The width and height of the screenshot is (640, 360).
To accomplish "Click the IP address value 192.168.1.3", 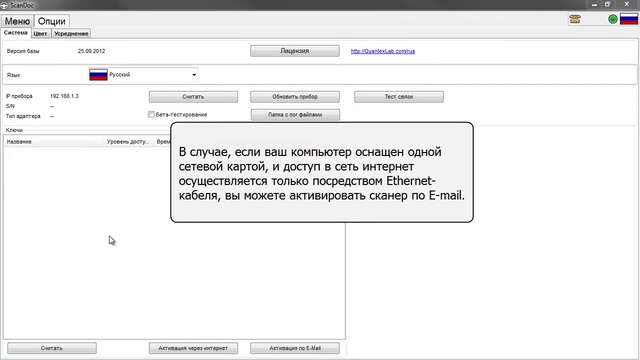I will (64, 96).
